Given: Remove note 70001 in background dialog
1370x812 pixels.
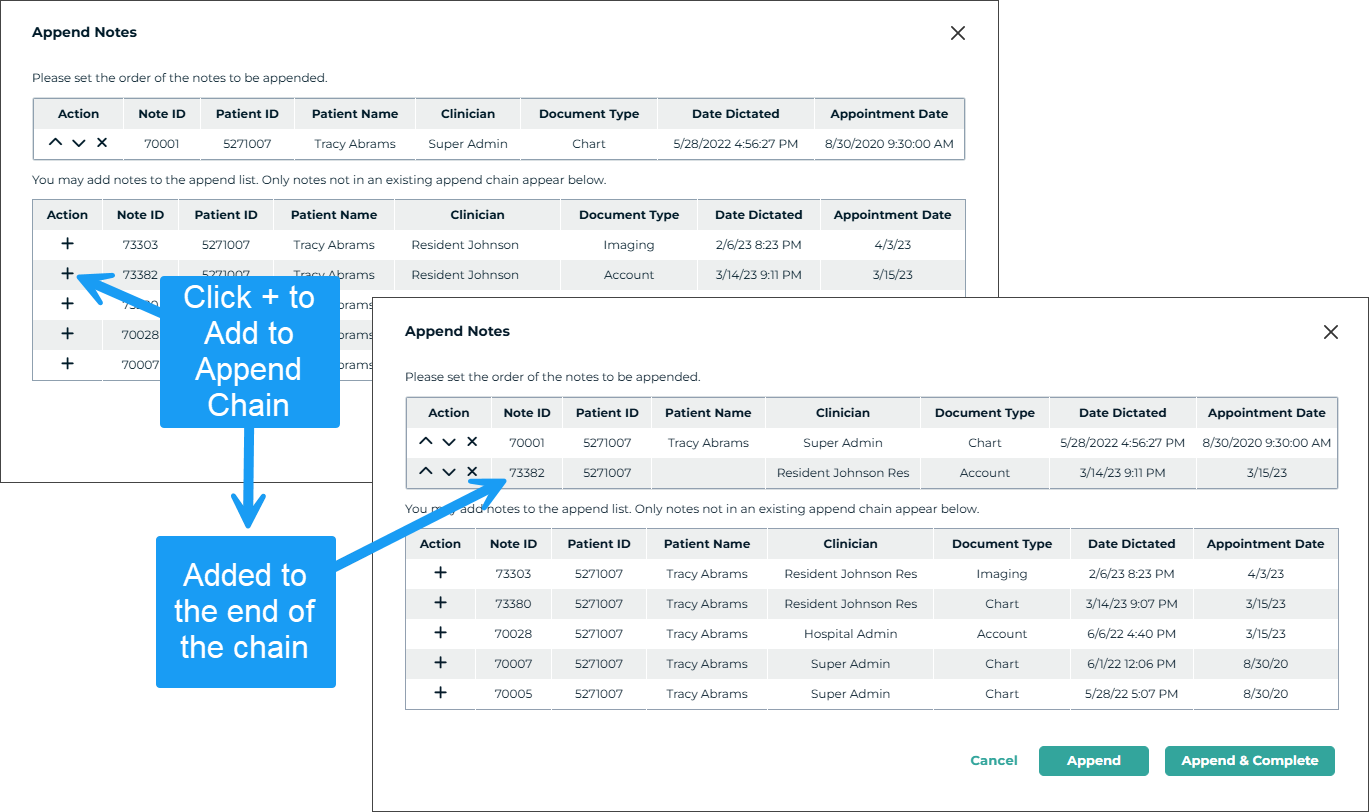Looking at the screenshot, I should point(102,143).
